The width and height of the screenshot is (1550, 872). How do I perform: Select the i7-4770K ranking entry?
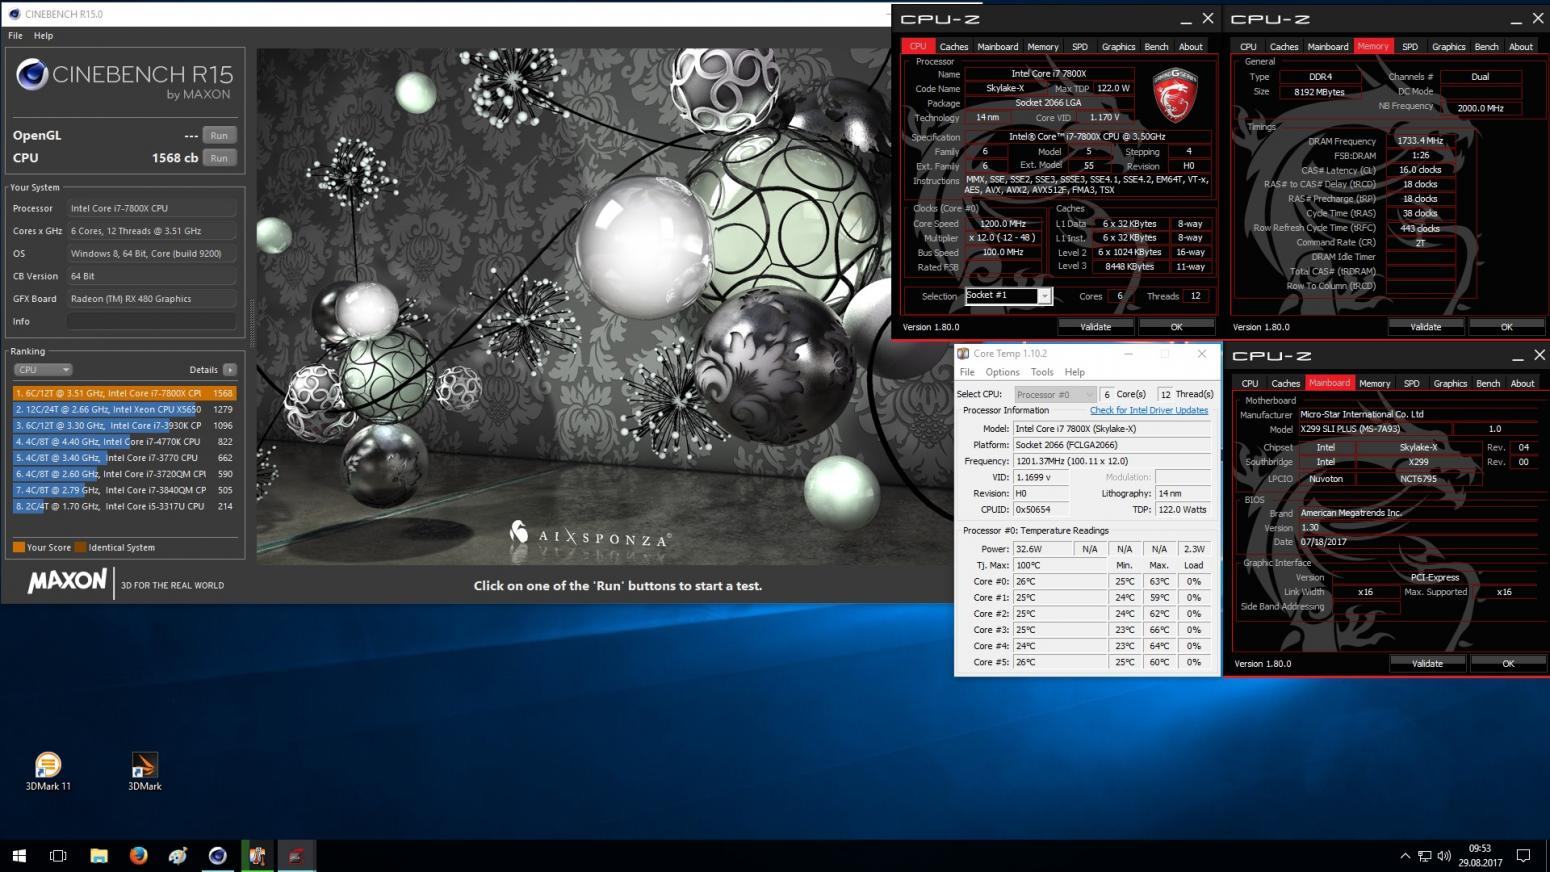click(x=124, y=441)
